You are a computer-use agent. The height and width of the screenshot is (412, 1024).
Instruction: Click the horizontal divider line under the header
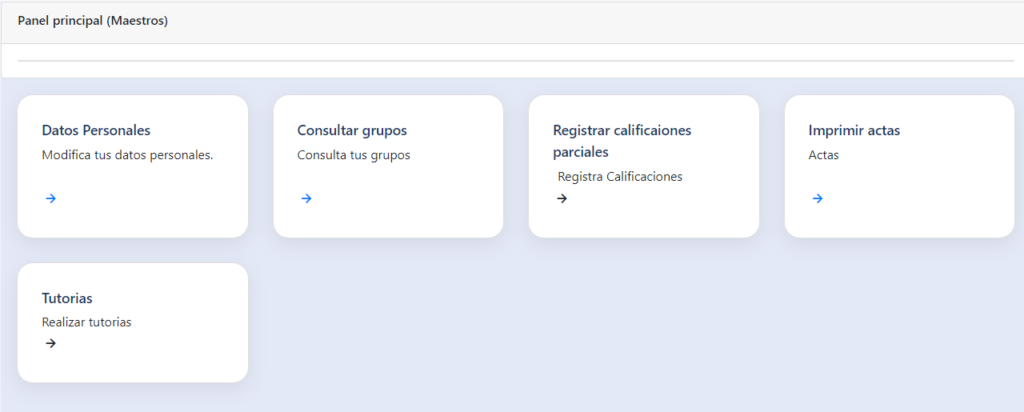point(515,61)
